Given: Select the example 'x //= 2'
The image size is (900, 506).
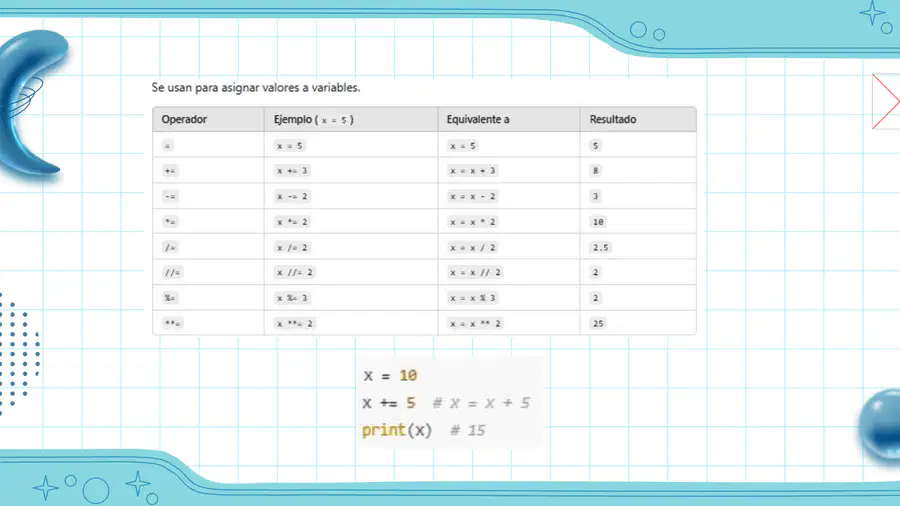Looking at the screenshot, I should click(294, 273).
